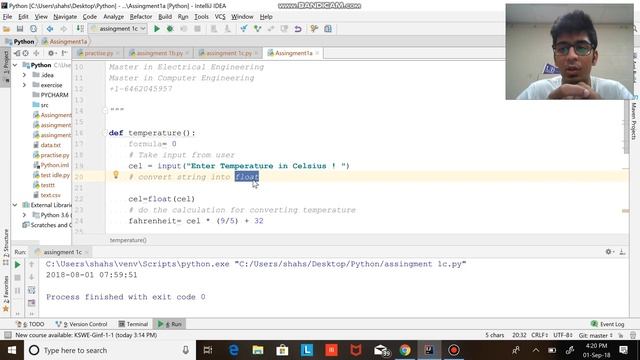The image size is (640, 360).
Task: Toggle the Project side tool window button
Action: pyautogui.click(x=6, y=67)
